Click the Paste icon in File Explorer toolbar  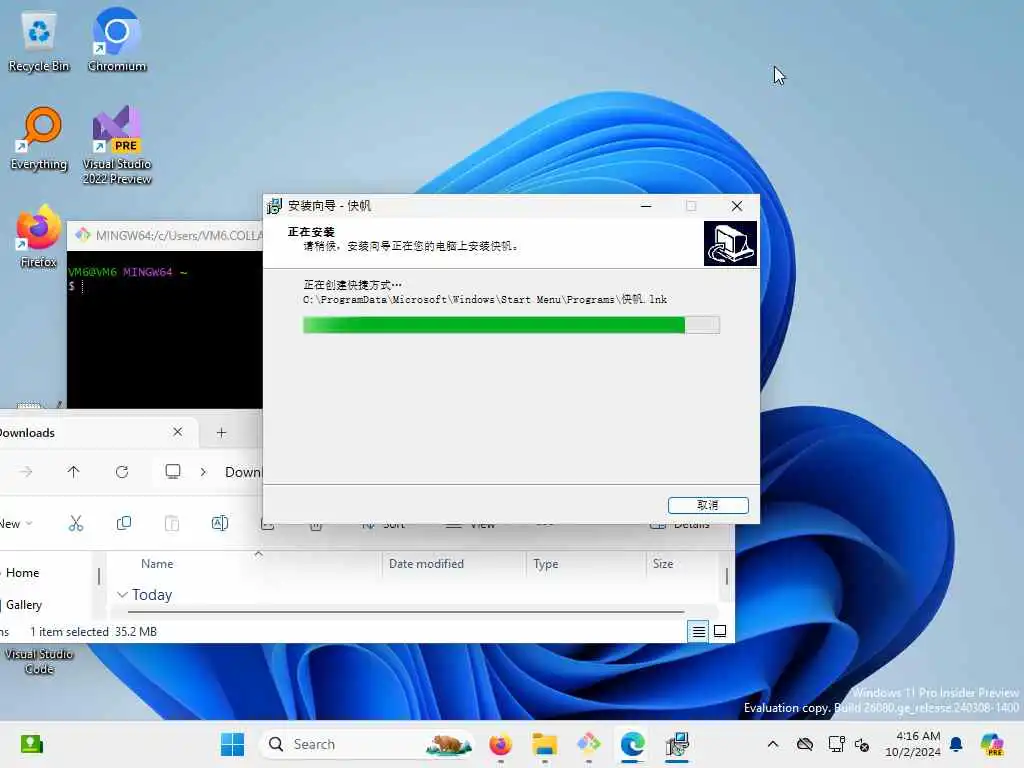tap(172, 523)
